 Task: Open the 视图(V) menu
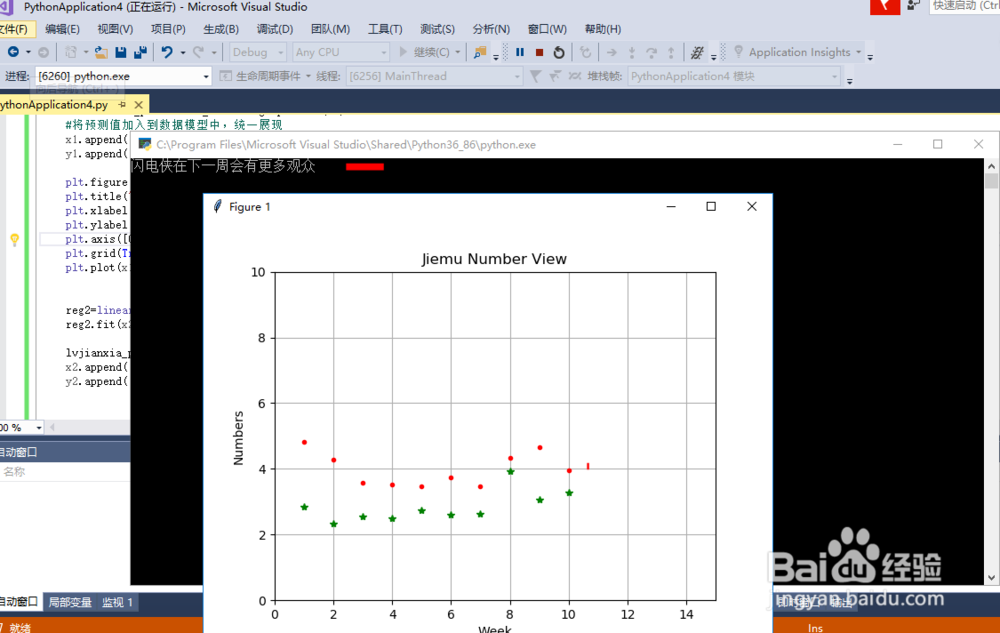pos(115,29)
